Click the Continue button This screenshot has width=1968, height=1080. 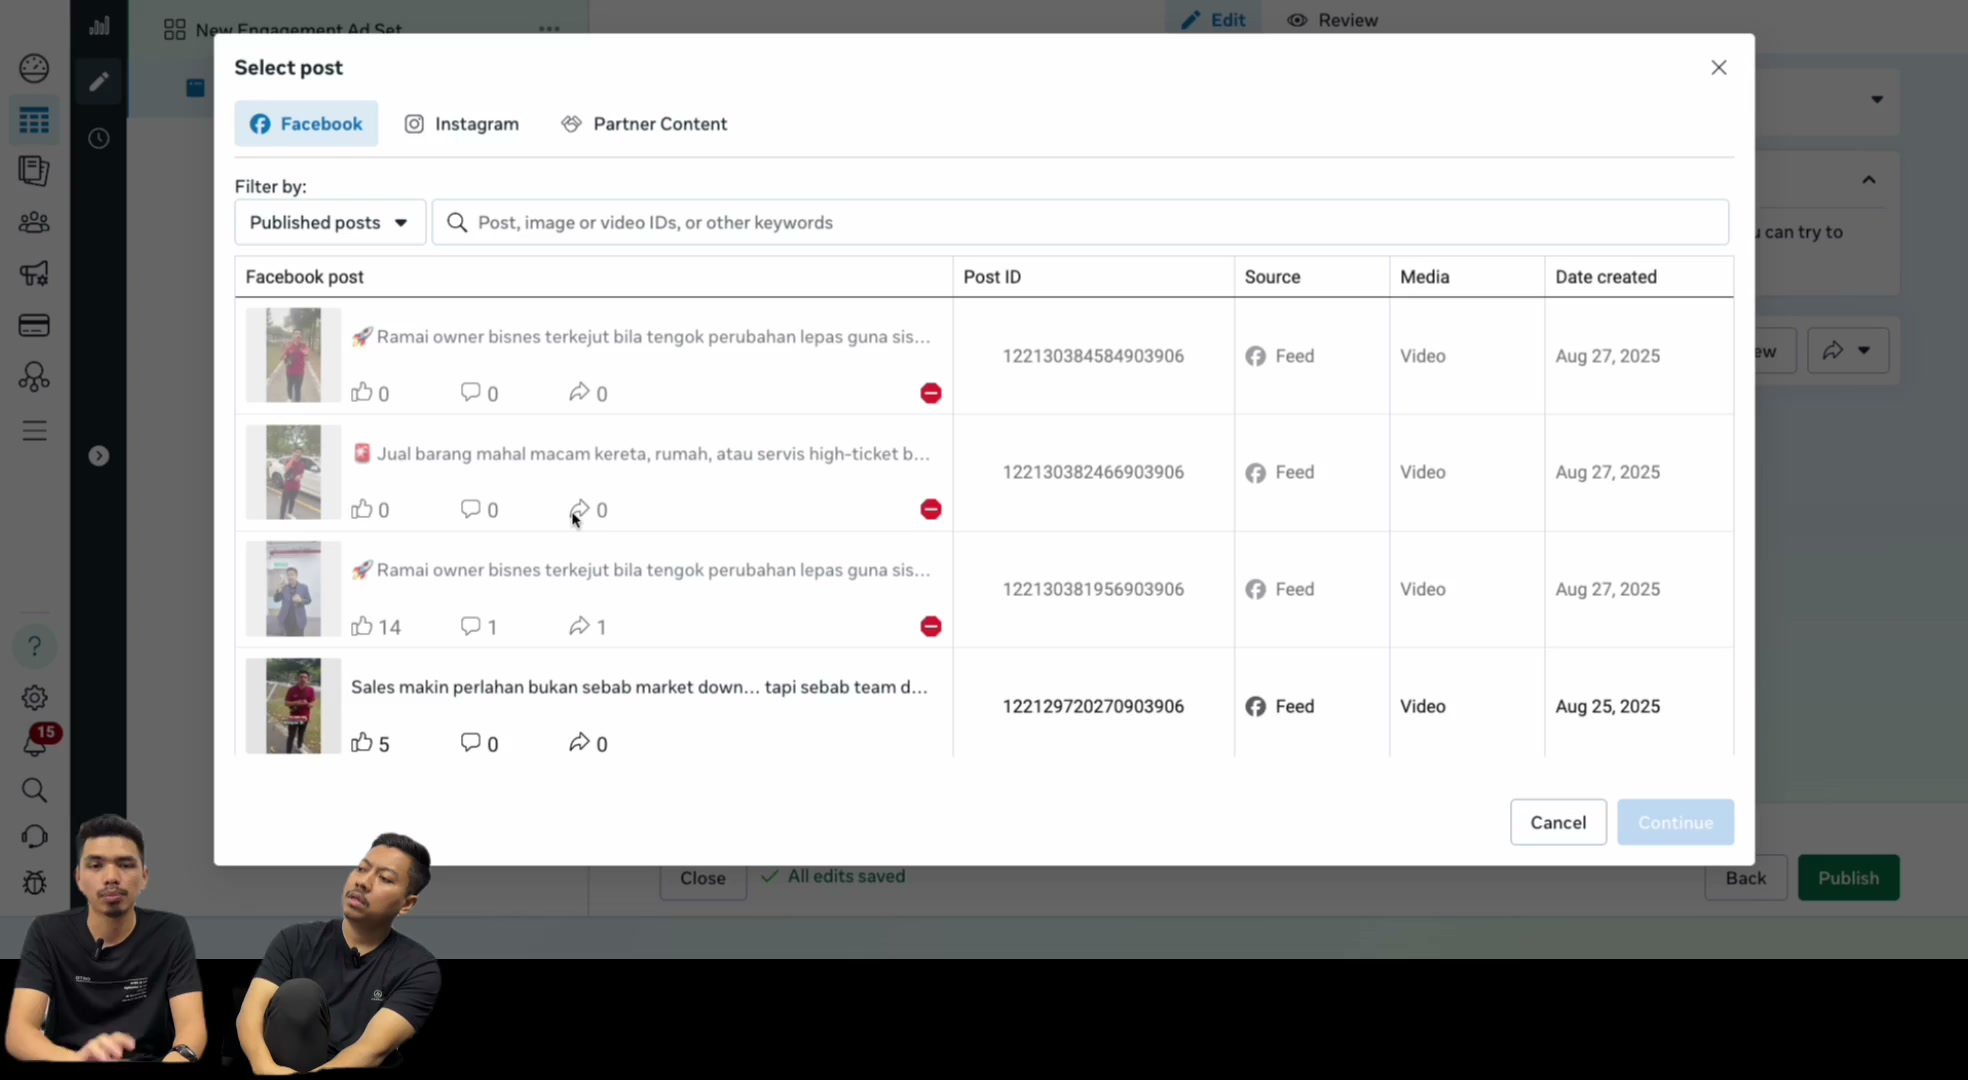click(x=1675, y=822)
